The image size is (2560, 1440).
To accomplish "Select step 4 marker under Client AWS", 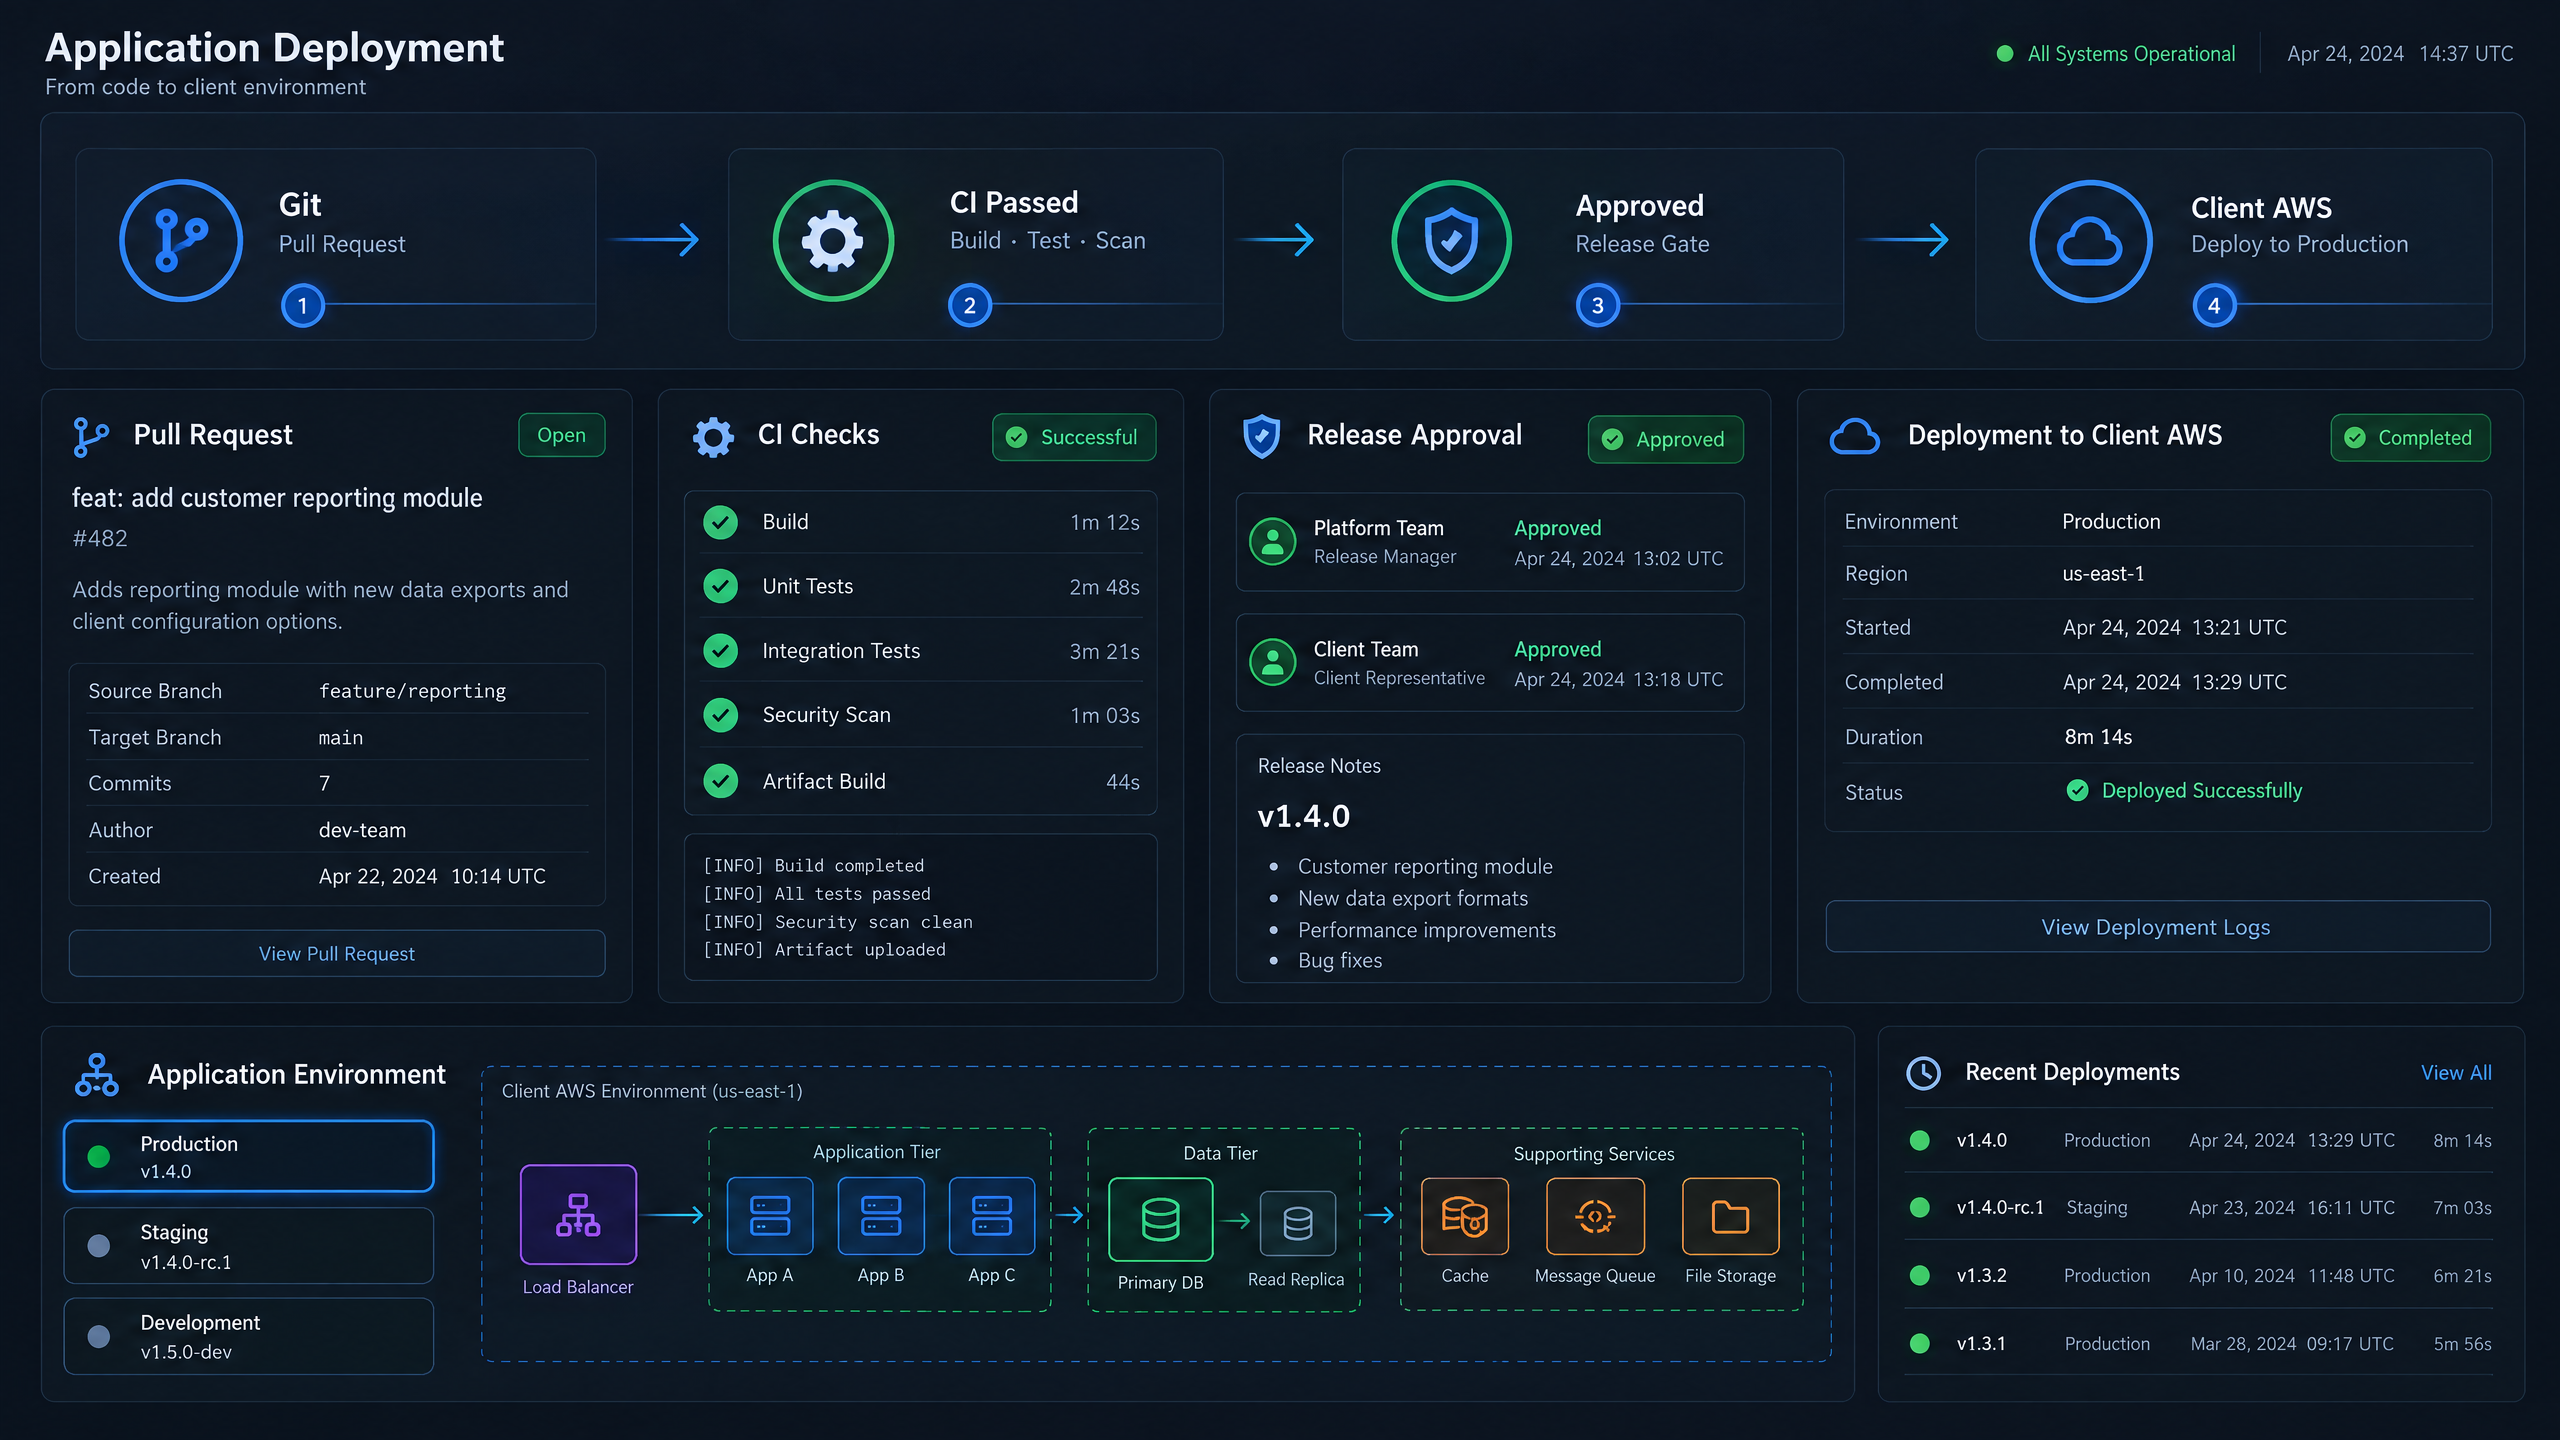I will tap(2214, 305).
